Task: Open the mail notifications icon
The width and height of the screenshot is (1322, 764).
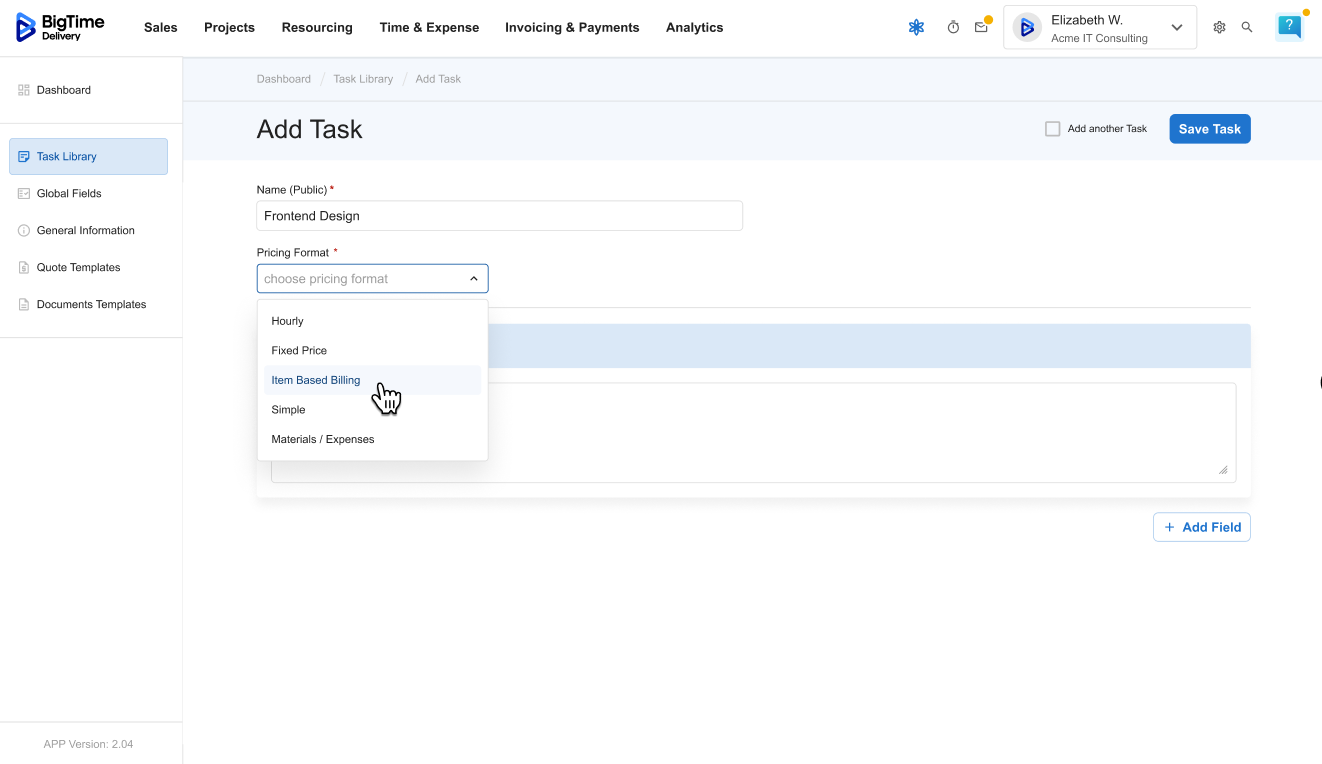Action: pos(981,28)
